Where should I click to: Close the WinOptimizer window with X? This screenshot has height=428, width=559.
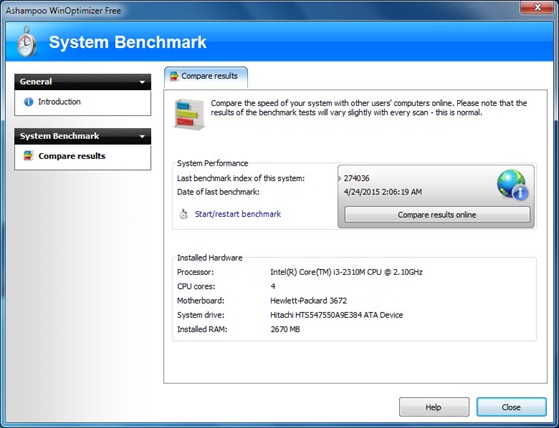538,7
